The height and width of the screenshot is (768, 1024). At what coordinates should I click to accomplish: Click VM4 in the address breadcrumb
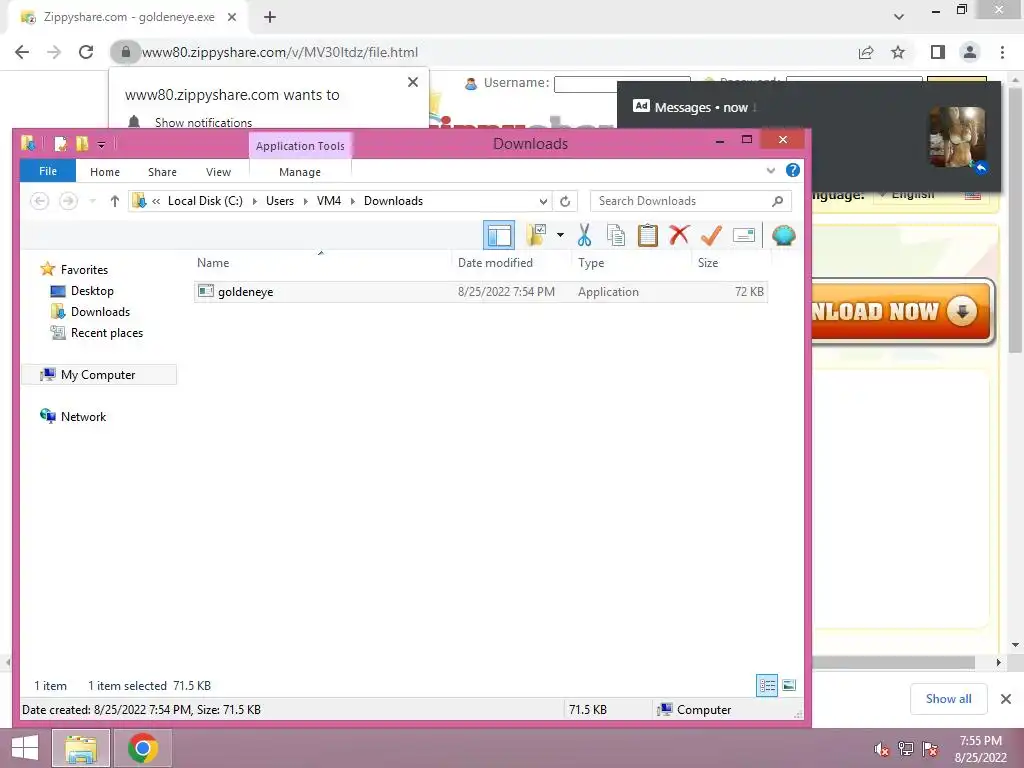point(328,201)
